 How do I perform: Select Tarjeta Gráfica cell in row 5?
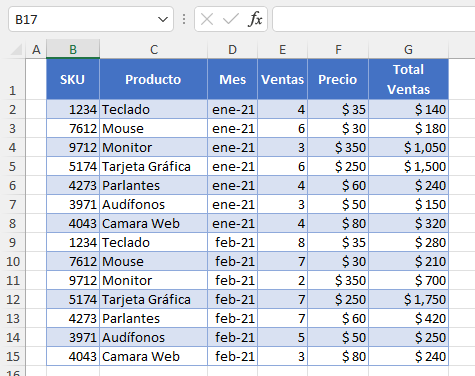coord(154,166)
